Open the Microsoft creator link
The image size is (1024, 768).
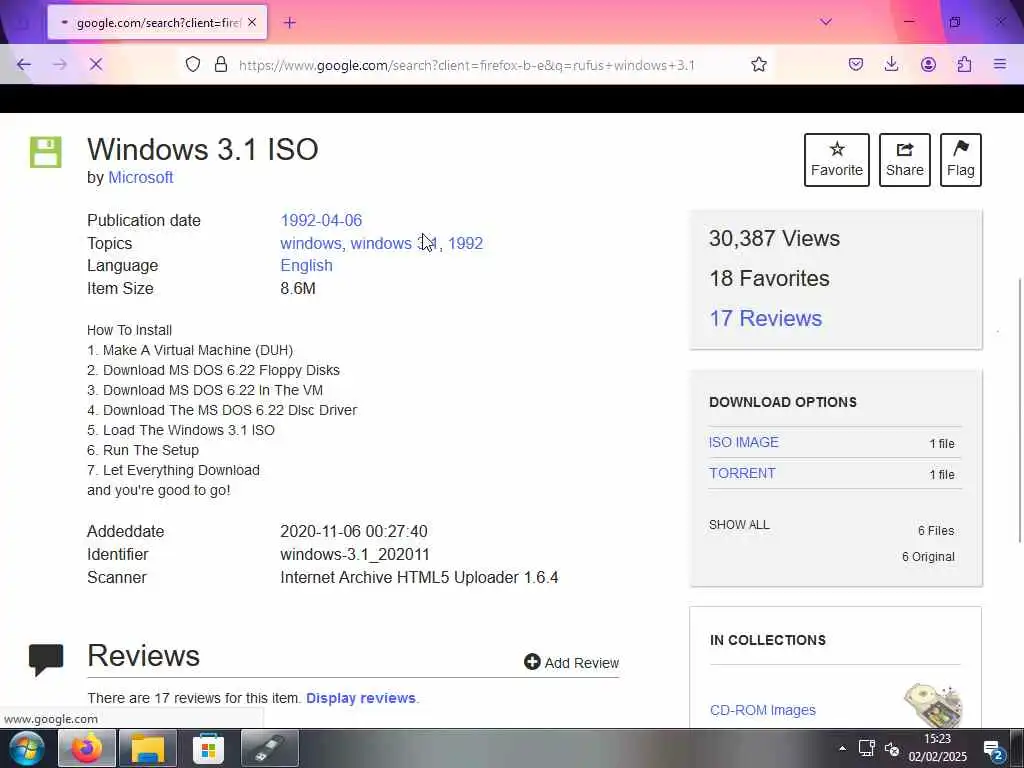click(140, 178)
